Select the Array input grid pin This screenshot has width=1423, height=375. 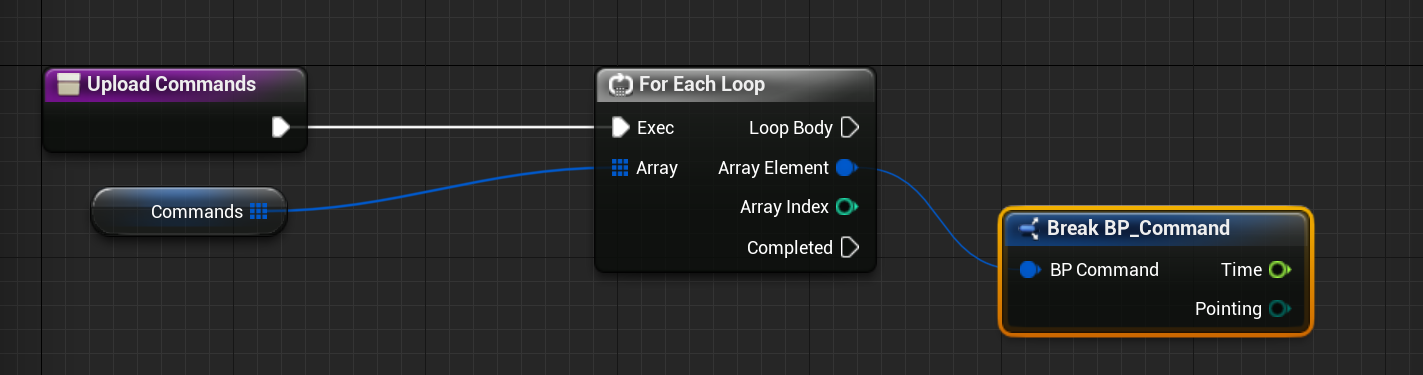[x=619, y=167]
